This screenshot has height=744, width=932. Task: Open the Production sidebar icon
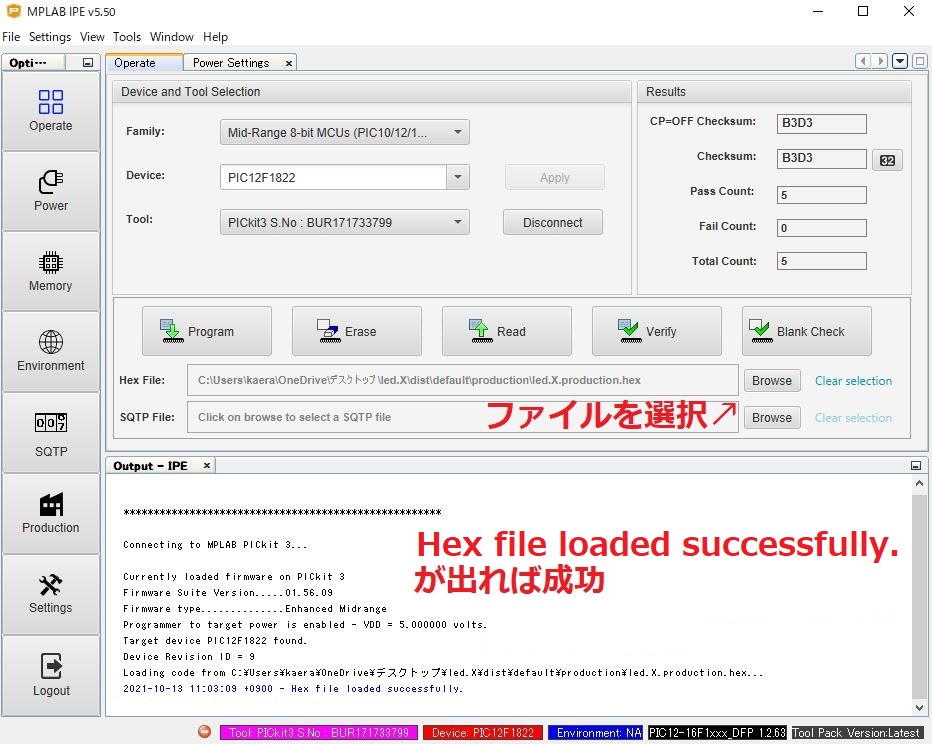coord(51,514)
